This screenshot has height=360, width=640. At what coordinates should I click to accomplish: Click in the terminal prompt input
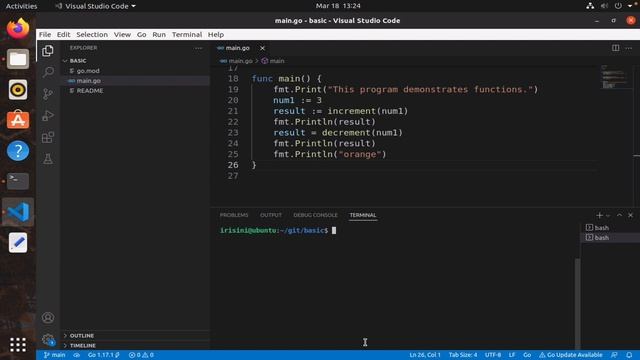point(334,231)
